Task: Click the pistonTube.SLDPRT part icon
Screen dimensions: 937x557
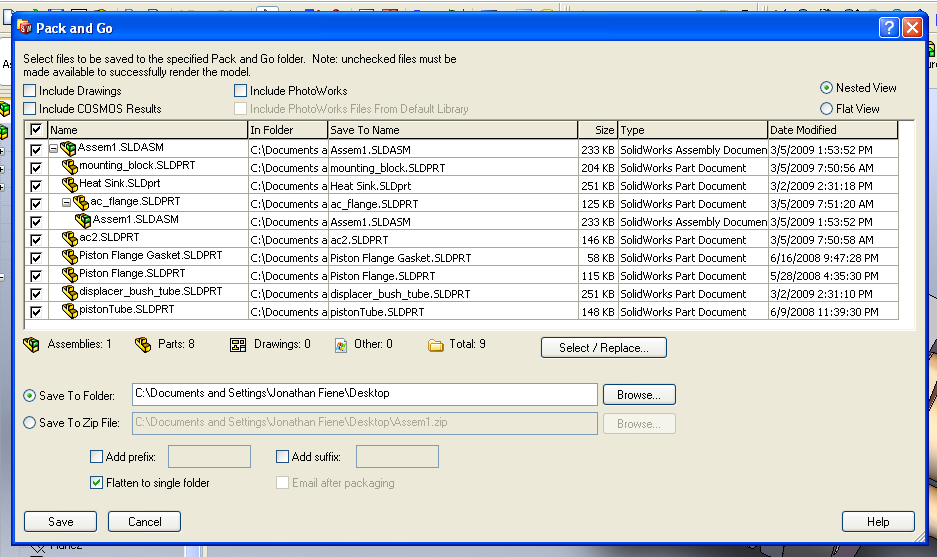Action: 69,310
